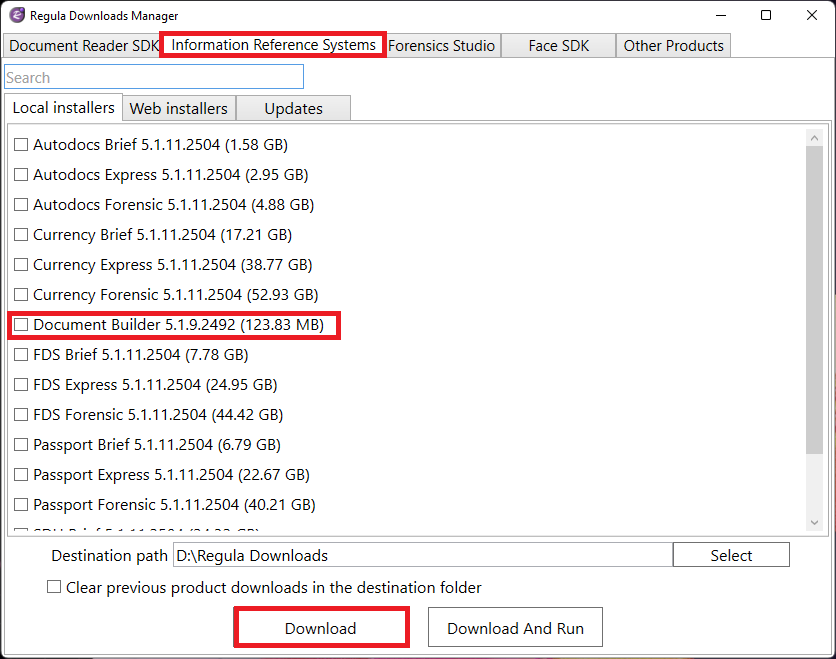836x659 pixels.
Task: Click the list's vertical scrollbar thumb
Action: click(x=814, y=300)
